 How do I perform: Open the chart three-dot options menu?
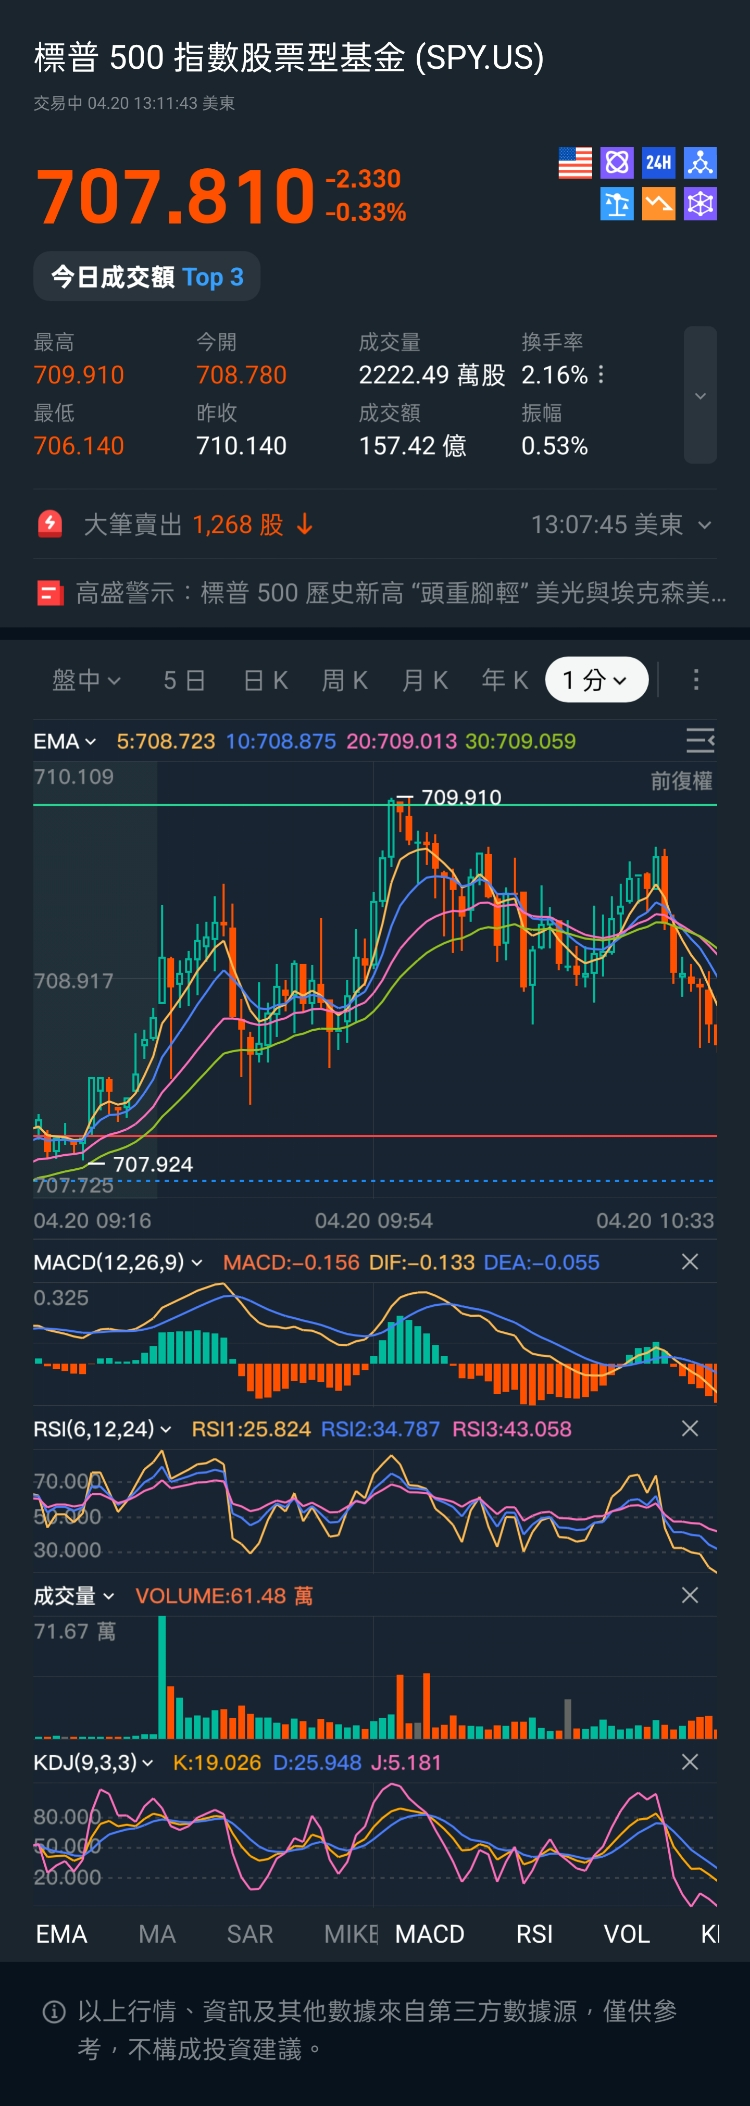pyautogui.click(x=696, y=680)
